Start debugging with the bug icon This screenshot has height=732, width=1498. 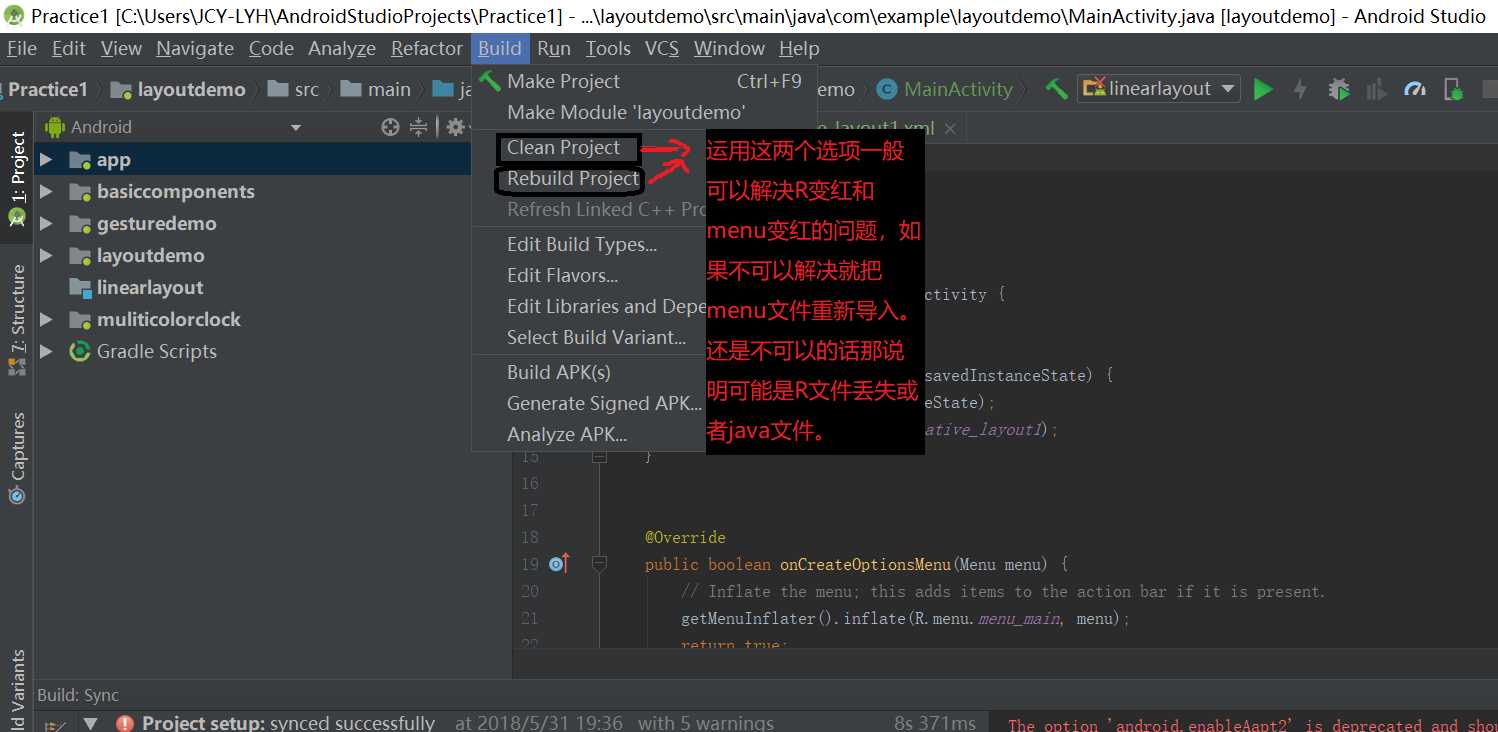click(1338, 89)
